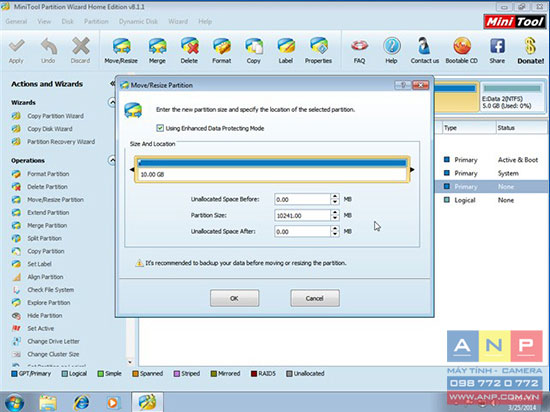Open partition Properties from toolbar

318,50
